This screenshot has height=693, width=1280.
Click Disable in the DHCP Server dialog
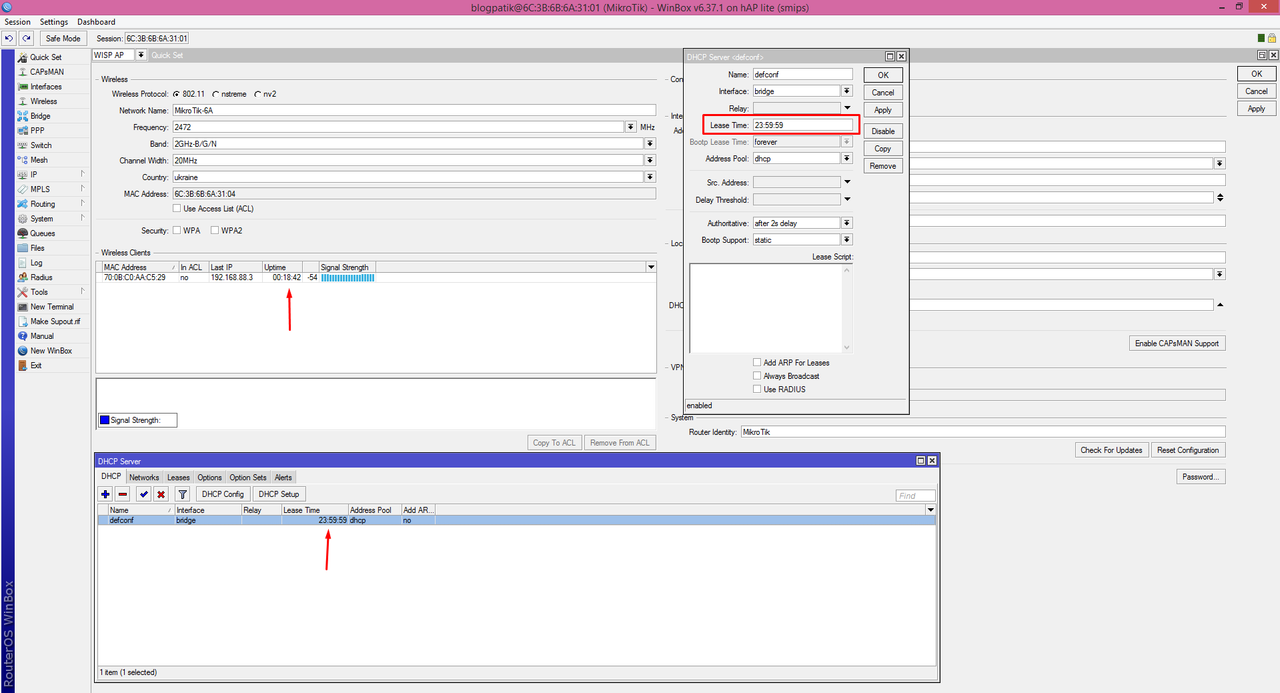[x=883, y=131]
